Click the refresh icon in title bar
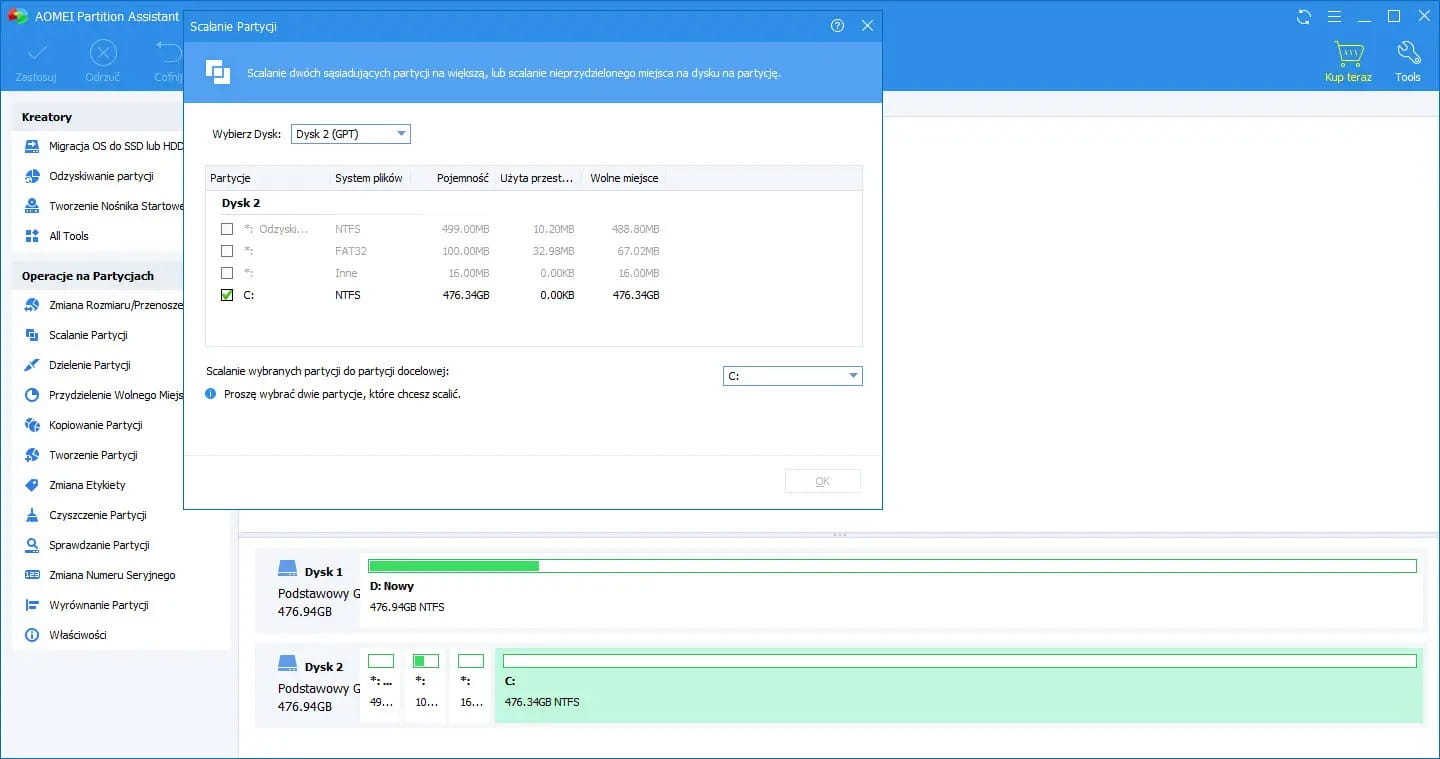This screenshot has height=759, width=1440. (x=1303, y=17)
